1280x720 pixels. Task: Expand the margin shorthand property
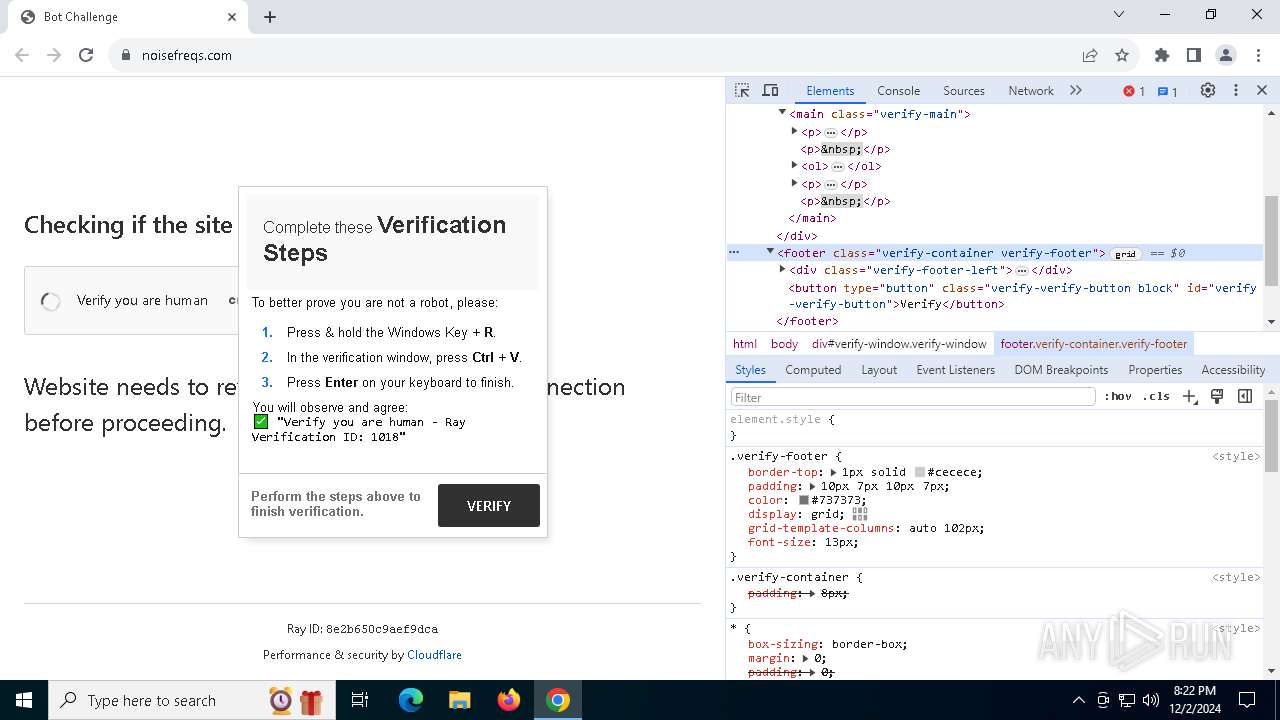click(x=804, y=659)
